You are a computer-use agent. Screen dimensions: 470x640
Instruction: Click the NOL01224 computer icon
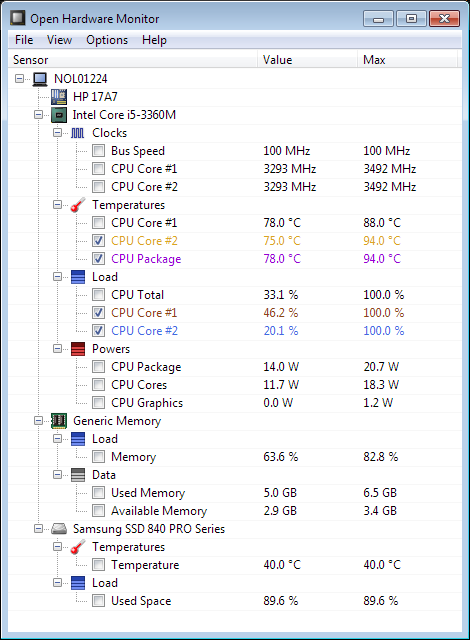[40, 79]
